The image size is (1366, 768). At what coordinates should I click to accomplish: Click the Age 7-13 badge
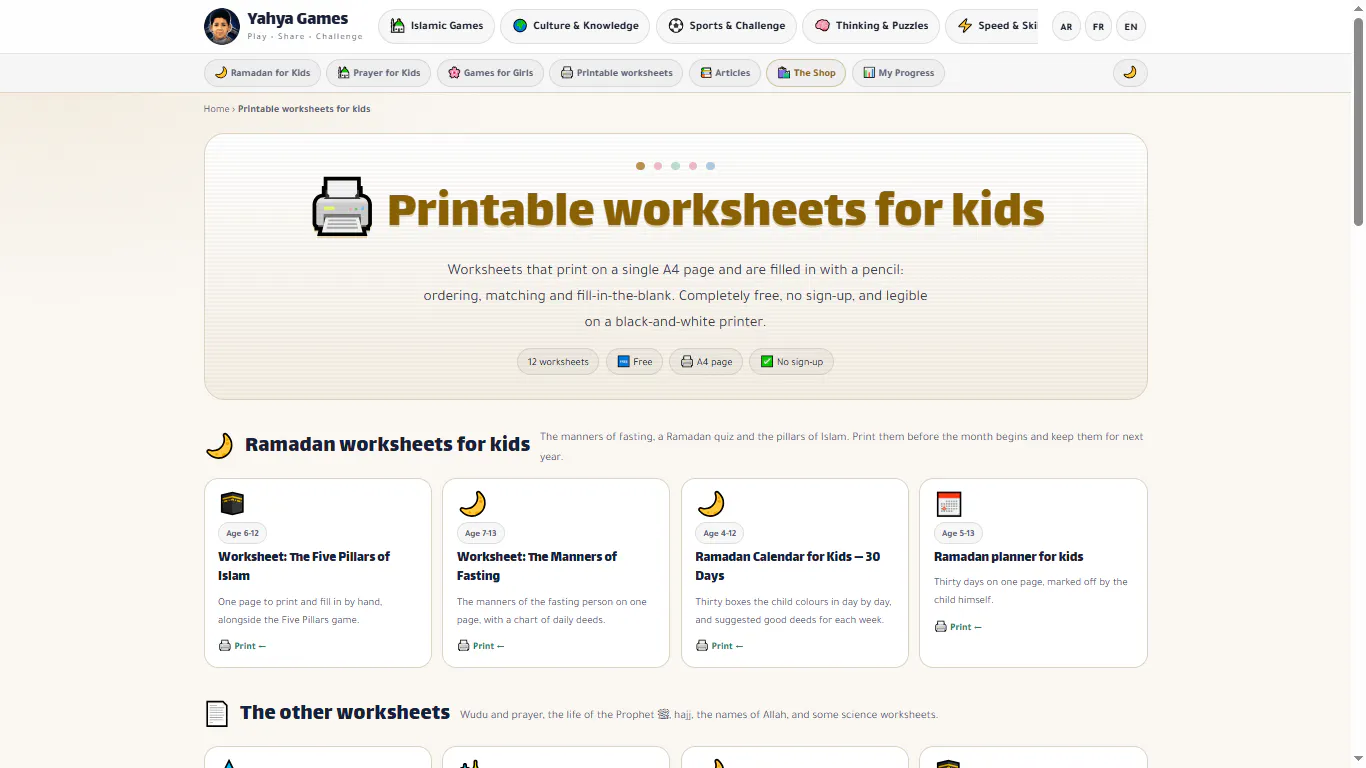pyautogui.click(x=481, y=533)
